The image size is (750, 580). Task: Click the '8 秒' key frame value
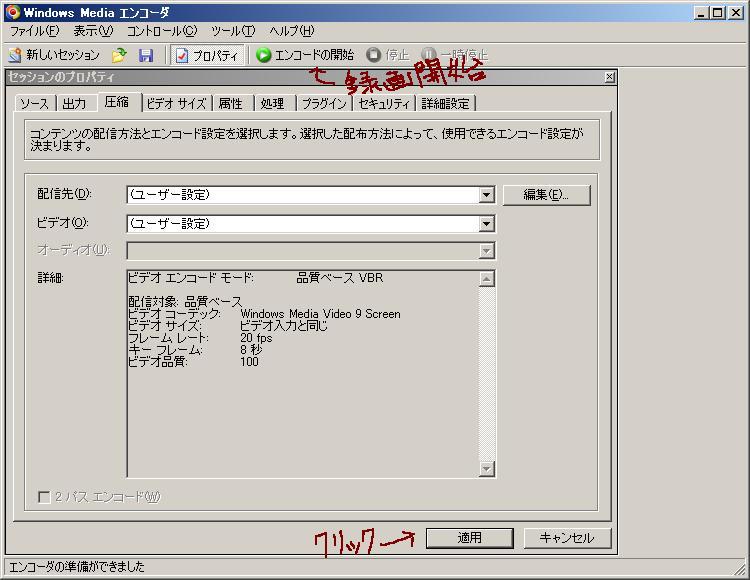coord(251,350)
